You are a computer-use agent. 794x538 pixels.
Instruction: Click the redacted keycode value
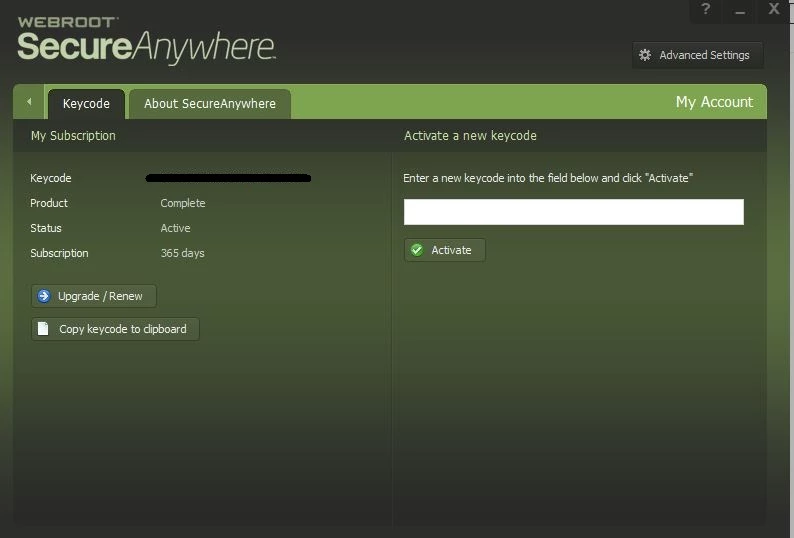click(228, 178)
